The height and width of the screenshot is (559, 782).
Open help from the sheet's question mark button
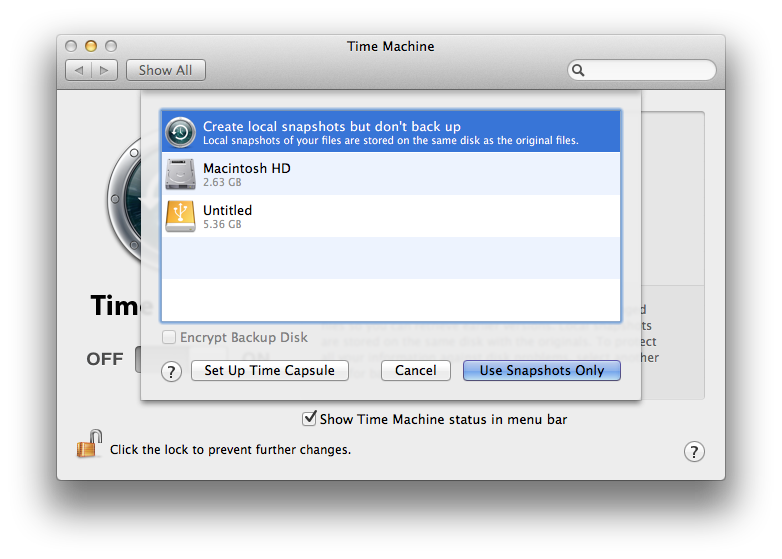coord(171,372)
